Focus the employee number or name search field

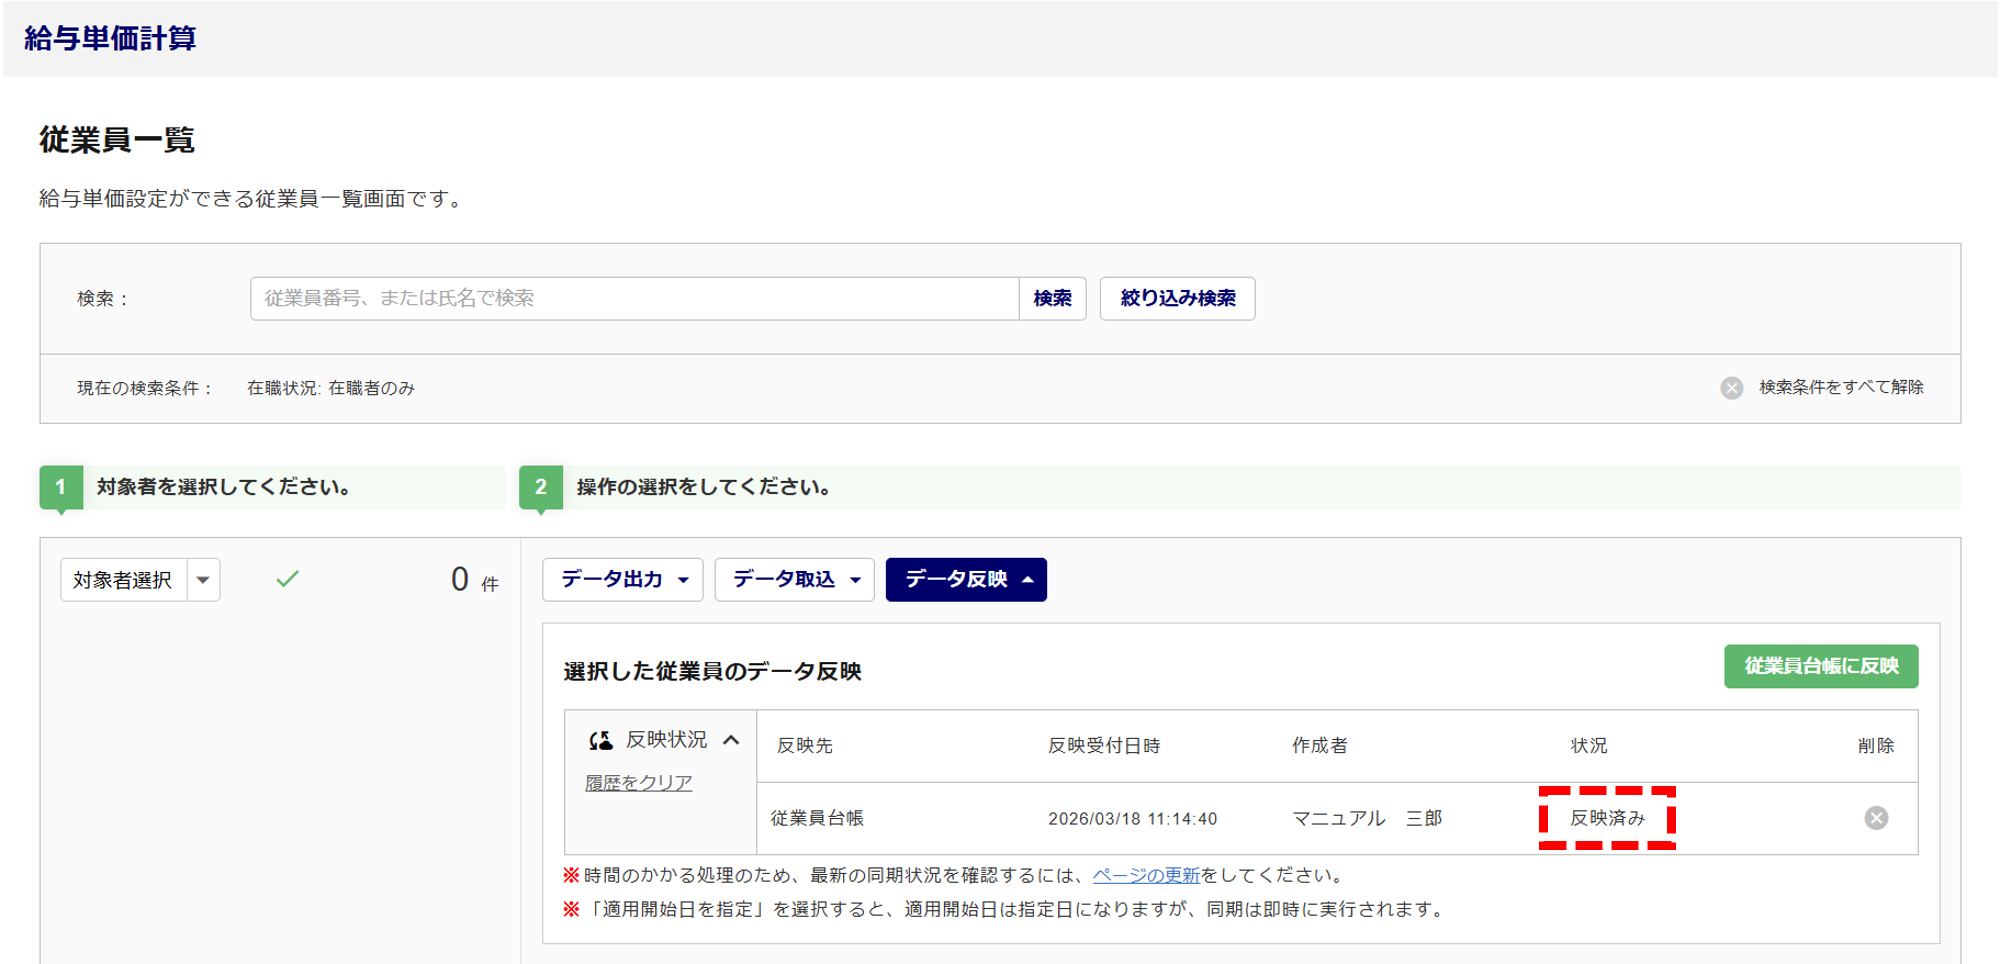(634, 298)
